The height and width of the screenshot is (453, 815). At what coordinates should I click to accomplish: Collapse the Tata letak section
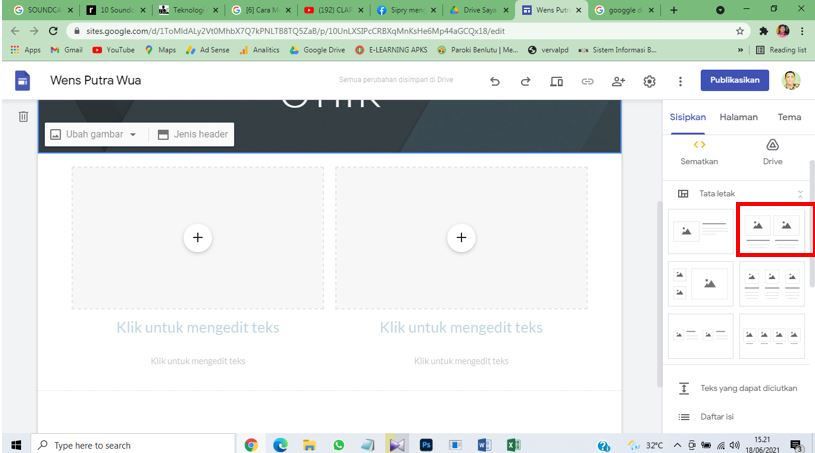point(799,194)
